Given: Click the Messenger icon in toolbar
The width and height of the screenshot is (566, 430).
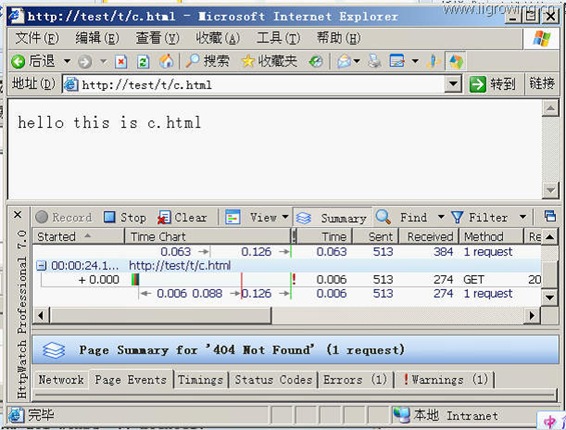Looking at the screenshot, I should (433, 61).
